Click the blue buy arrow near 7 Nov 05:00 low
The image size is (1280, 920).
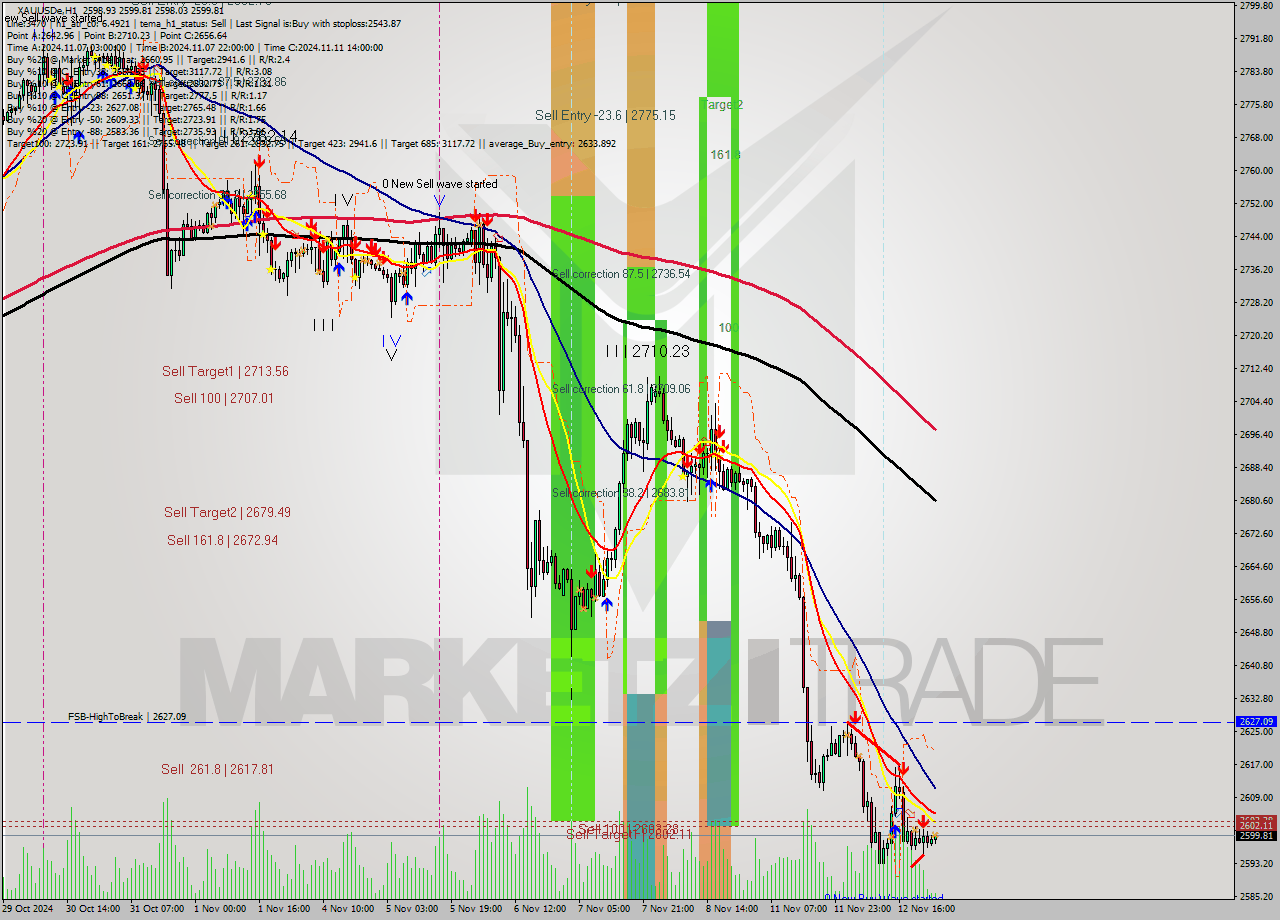click(606, 604)
